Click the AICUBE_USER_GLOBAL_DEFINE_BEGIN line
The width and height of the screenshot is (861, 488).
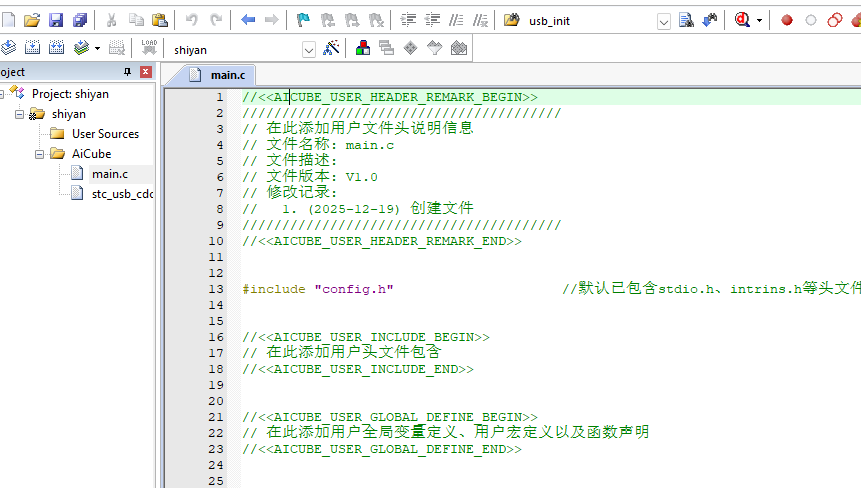[390, 417]
